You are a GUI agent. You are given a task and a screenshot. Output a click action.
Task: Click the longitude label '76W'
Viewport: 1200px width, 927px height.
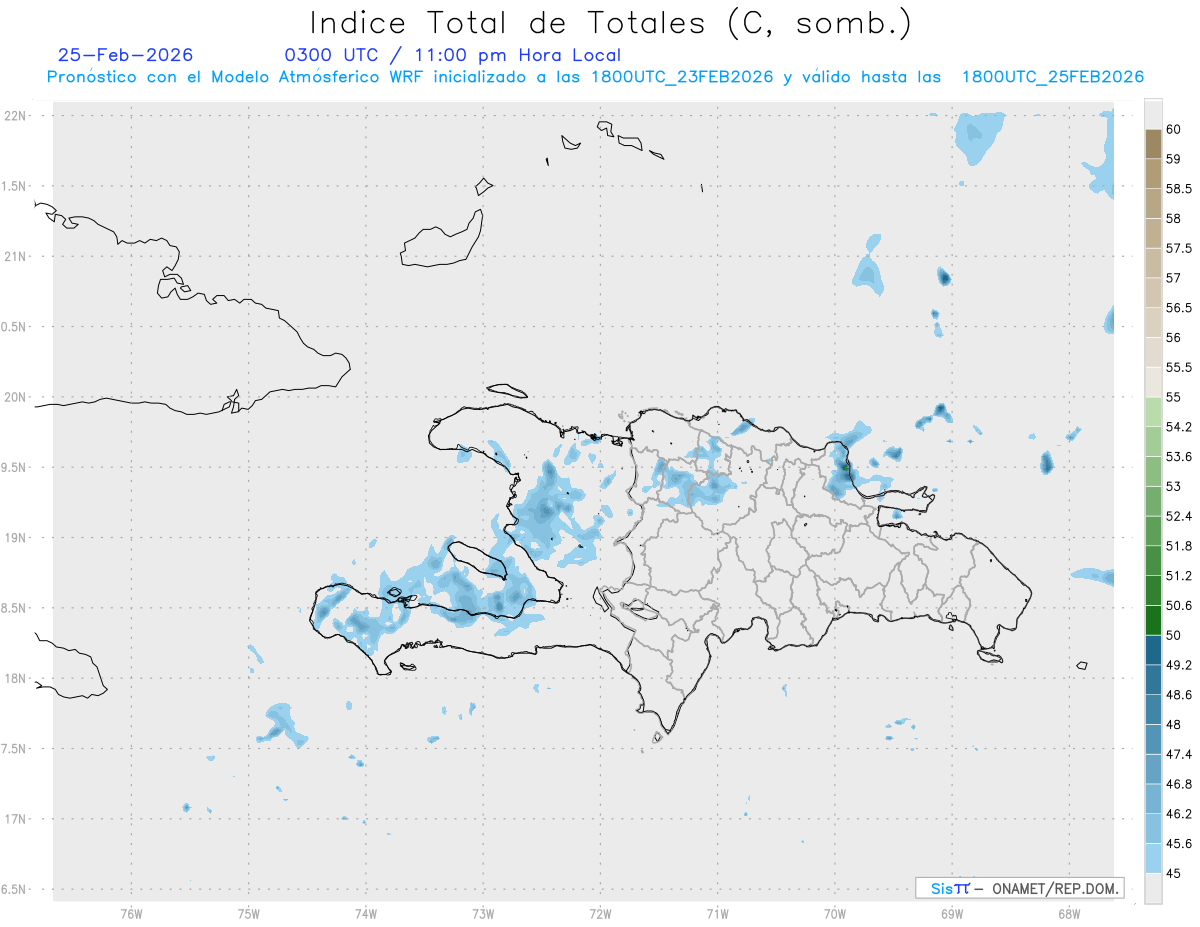tap(131, 913)
